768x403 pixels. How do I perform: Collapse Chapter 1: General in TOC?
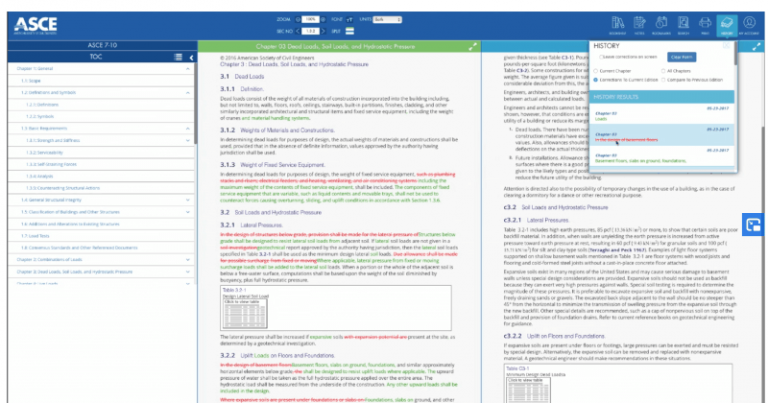tap(188, 69)
